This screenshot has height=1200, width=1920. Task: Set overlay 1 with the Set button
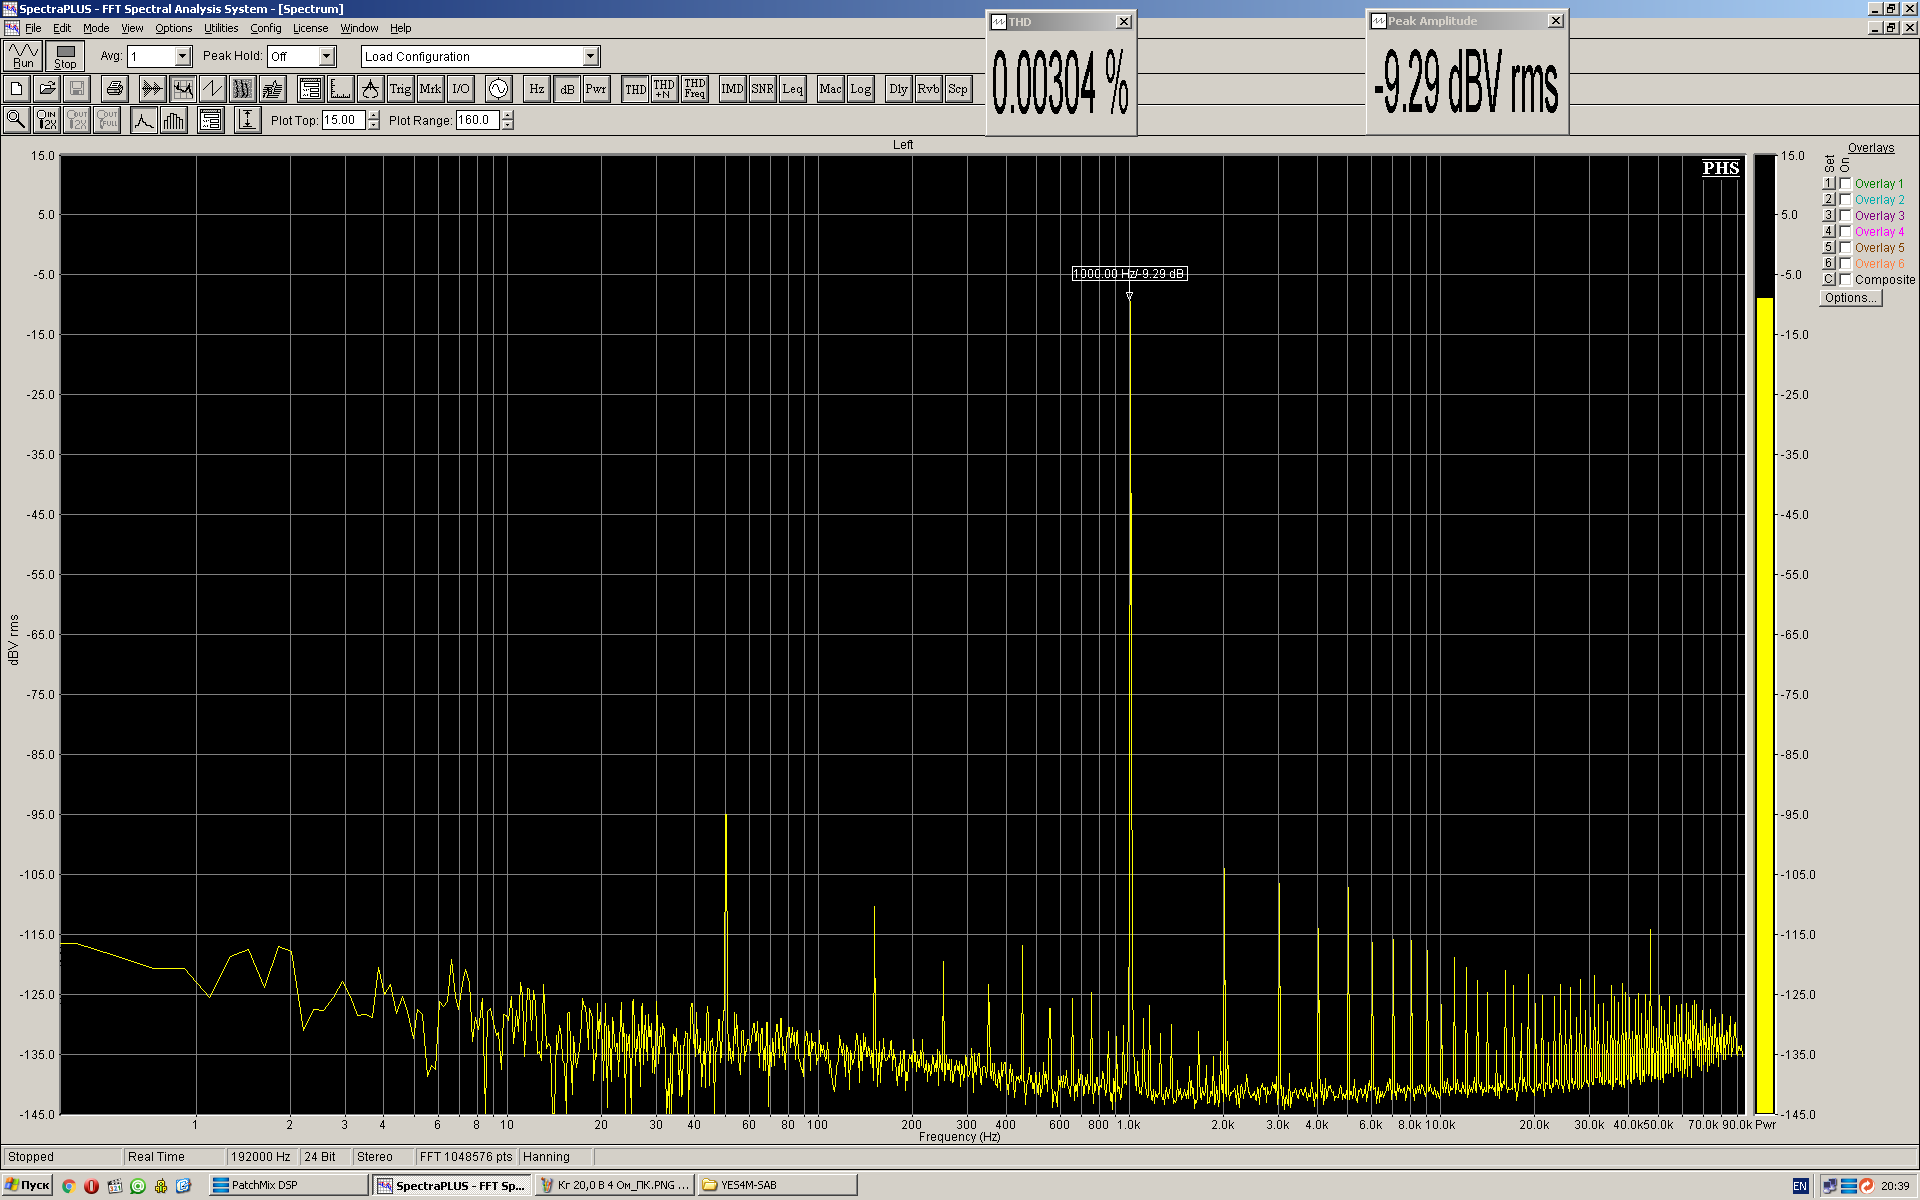coord(1828,183)
